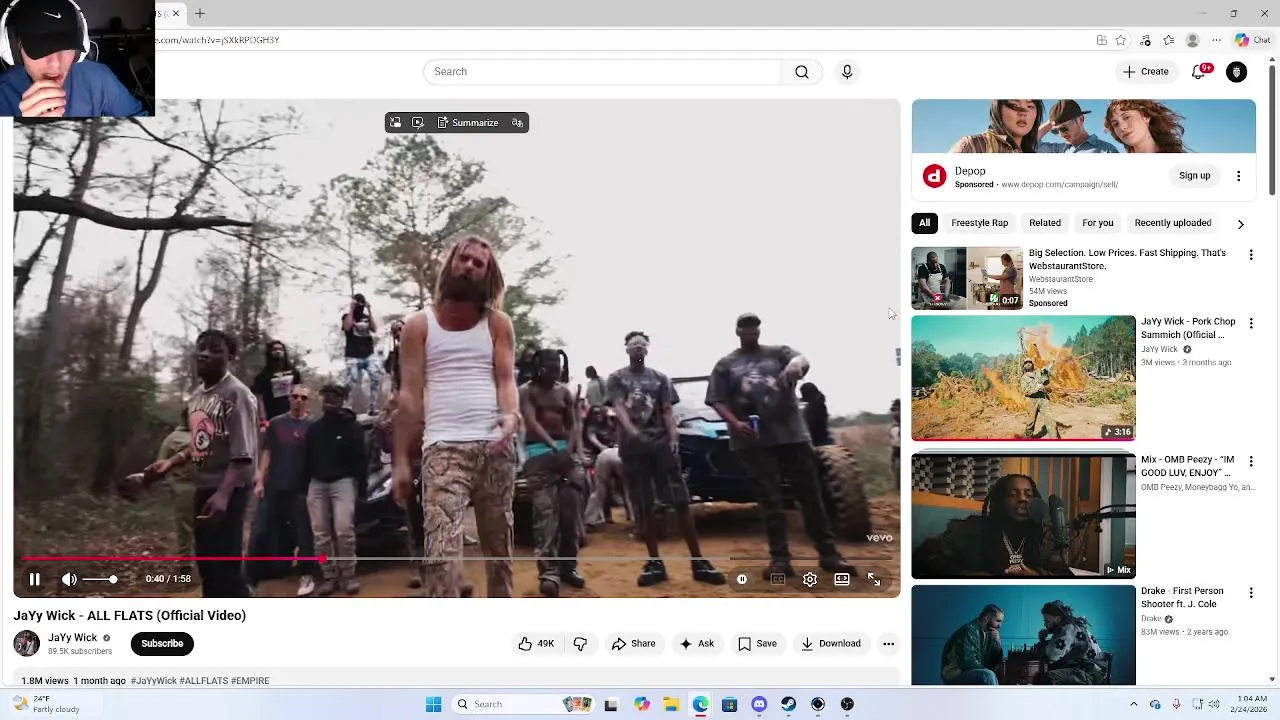Viewport: 1280px width, 720px height.
Task: Open Windows Start menu
Action: pyautogui.click(x=433, y=704)
